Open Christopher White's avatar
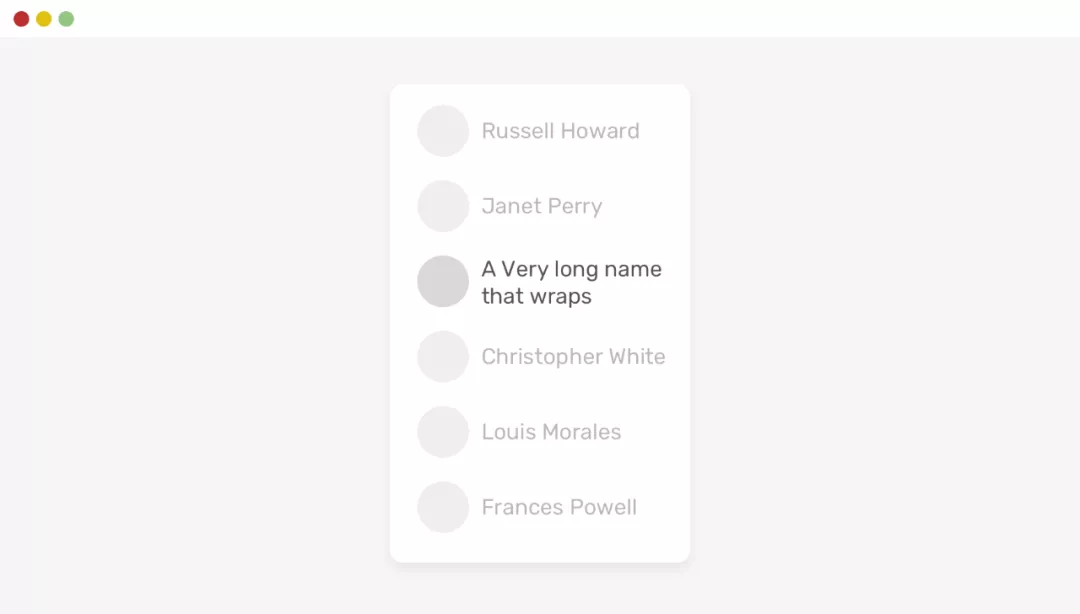Viewport: 1080px width, 614px height. 443,357
